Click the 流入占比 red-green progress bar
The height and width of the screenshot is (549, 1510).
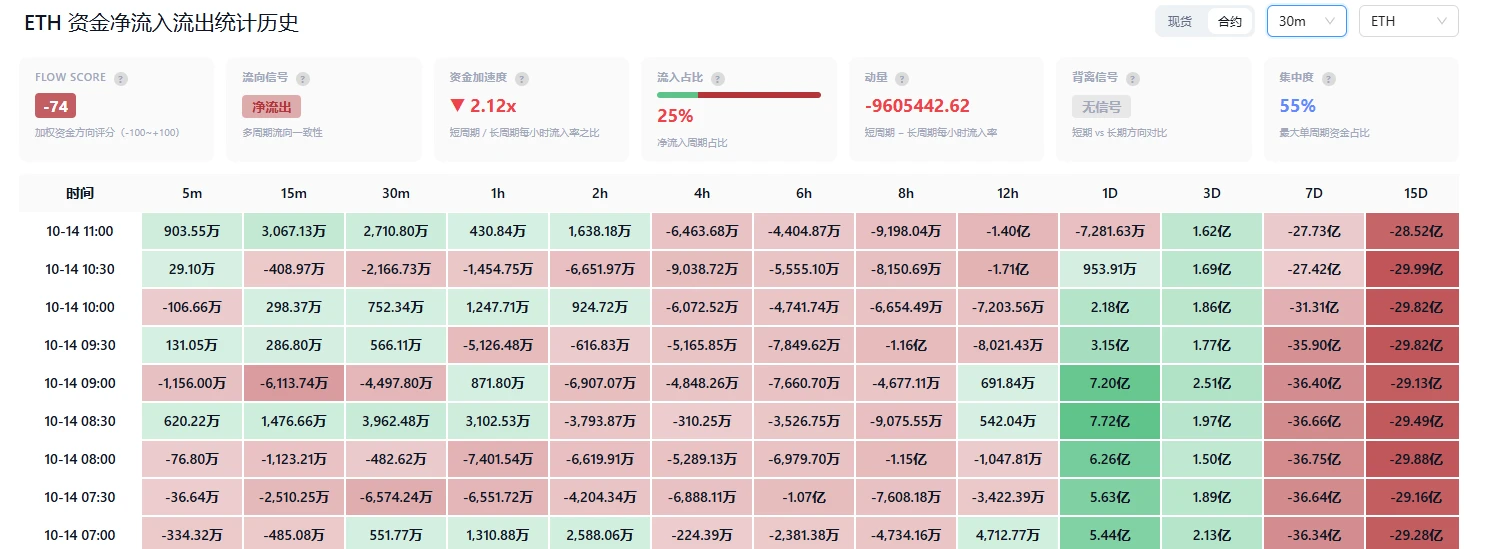(x=739, y=95)
